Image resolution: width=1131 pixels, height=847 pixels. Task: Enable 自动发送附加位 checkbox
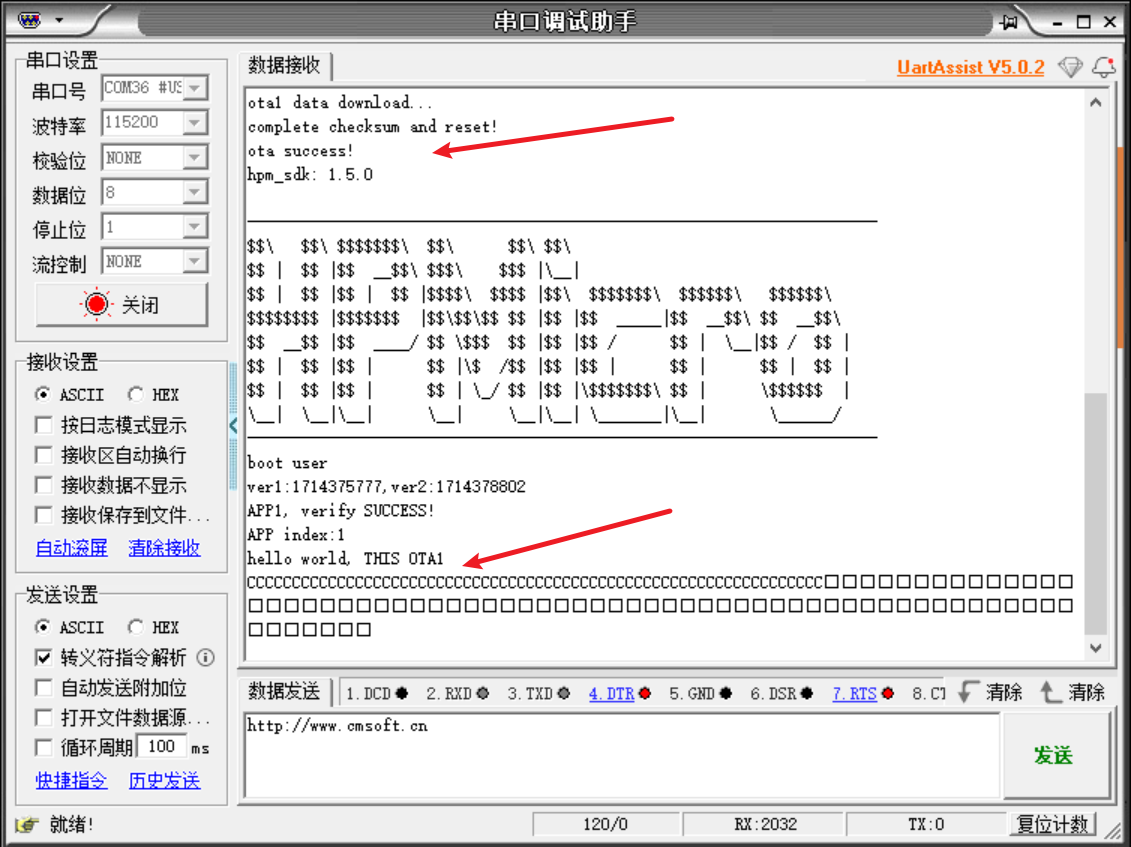pyautogui.click(x=44, y=688)
